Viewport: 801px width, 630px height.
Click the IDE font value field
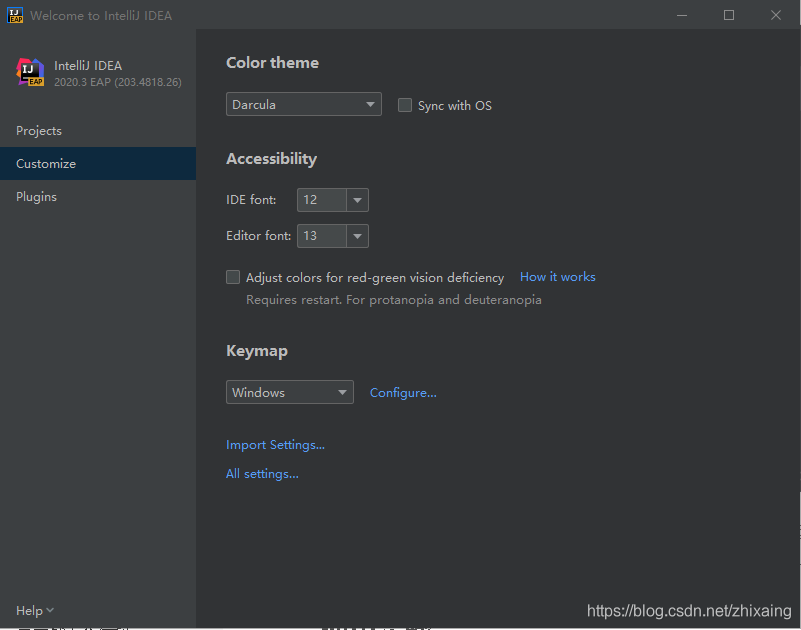pyautogui.click(x=321, y=200)
